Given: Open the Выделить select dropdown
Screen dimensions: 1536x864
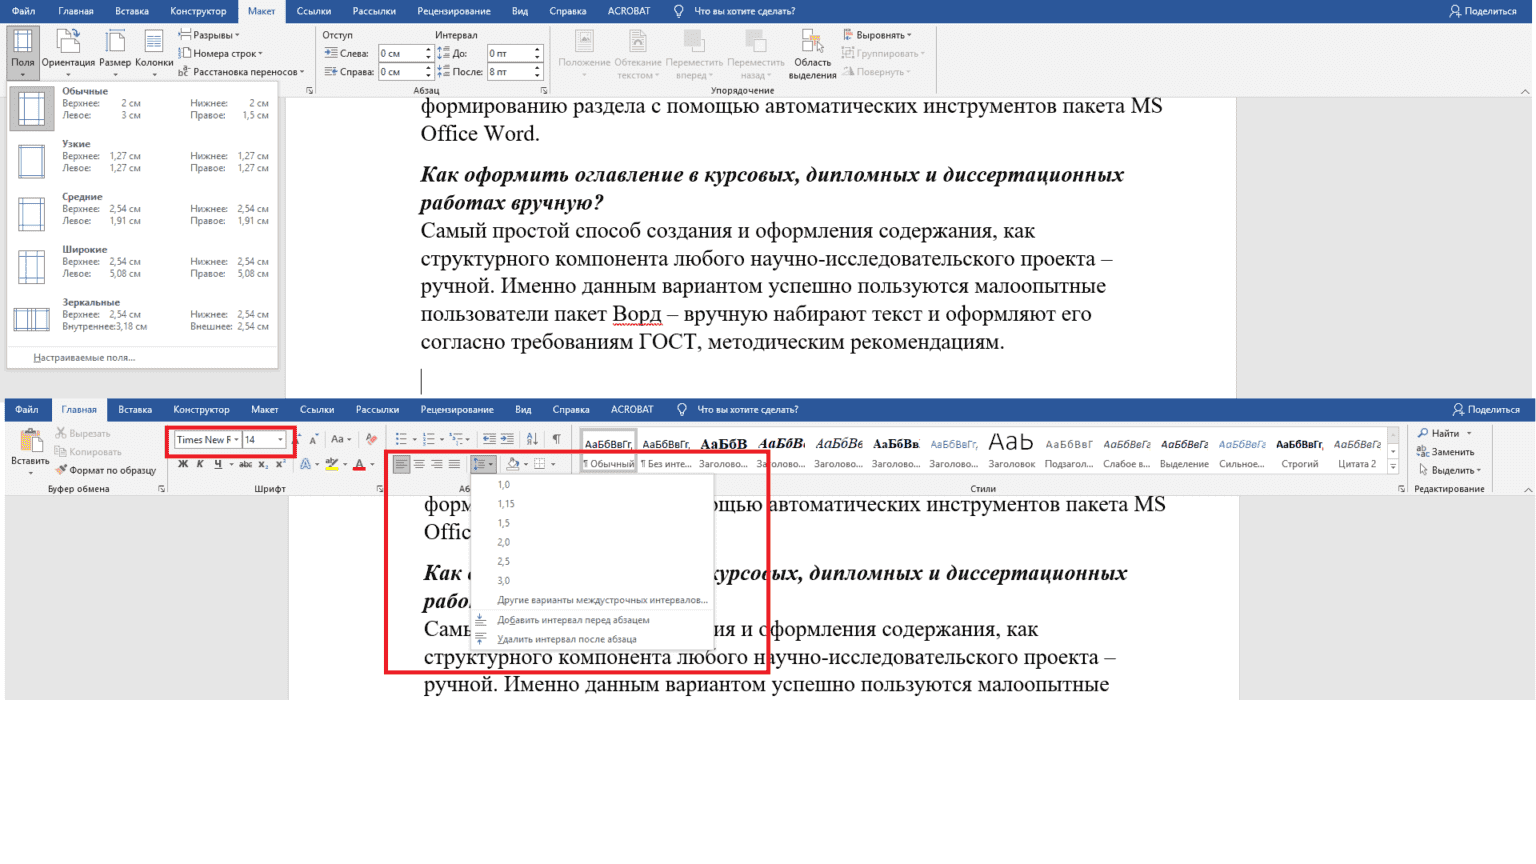Looking at the screenshot, I should [1449, 470].
